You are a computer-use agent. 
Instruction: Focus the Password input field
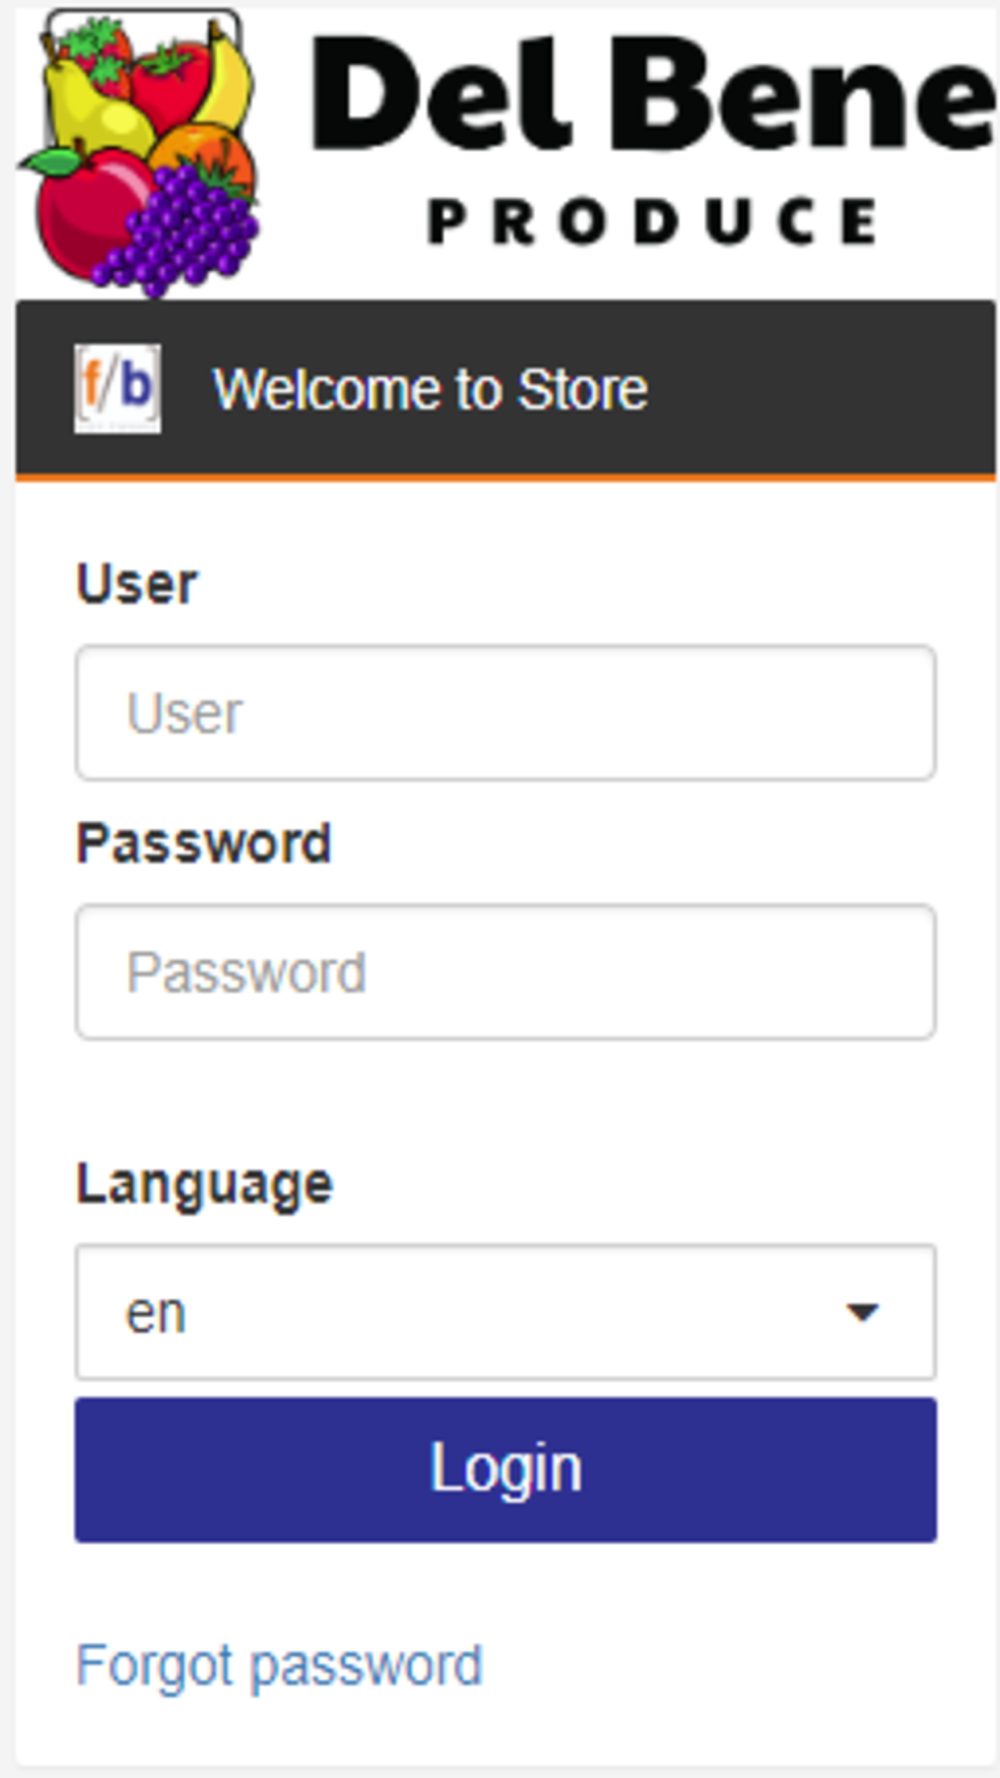coord(506,972)
